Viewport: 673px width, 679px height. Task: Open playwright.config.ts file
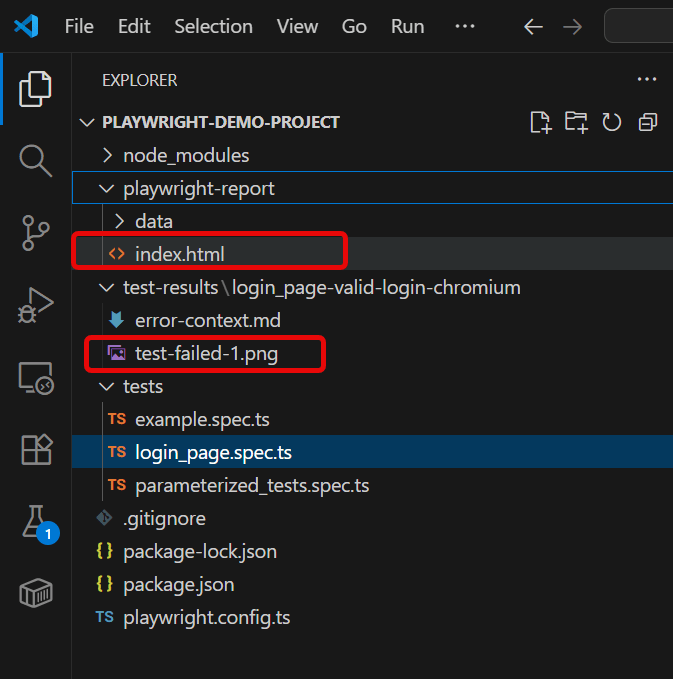coord(206,617)
